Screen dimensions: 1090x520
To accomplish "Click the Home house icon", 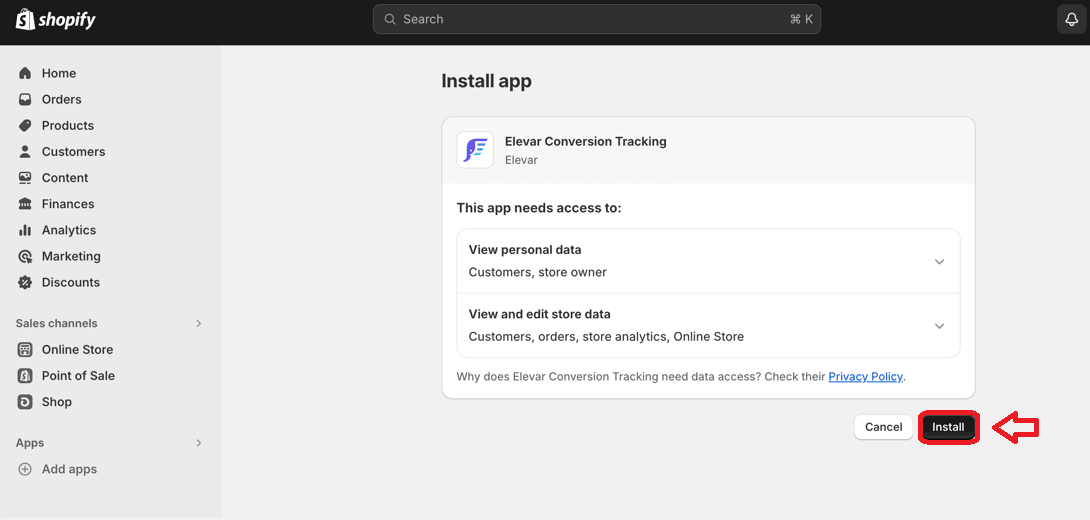I will (25, 73).
